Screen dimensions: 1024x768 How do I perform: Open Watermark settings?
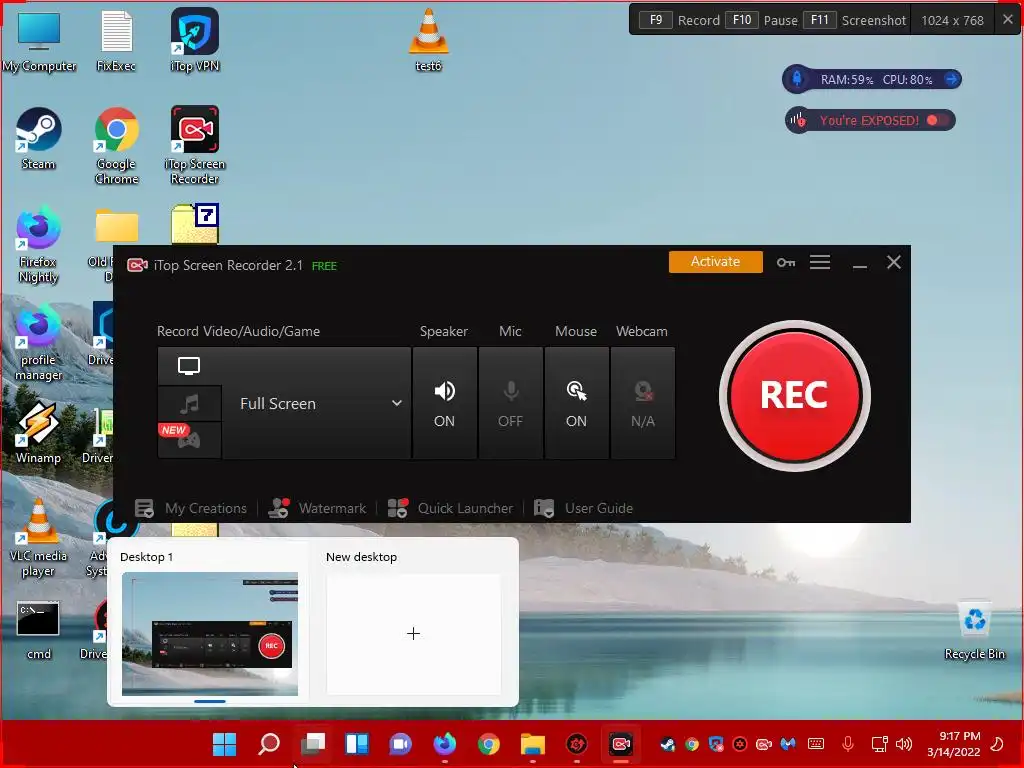(317, 508)
